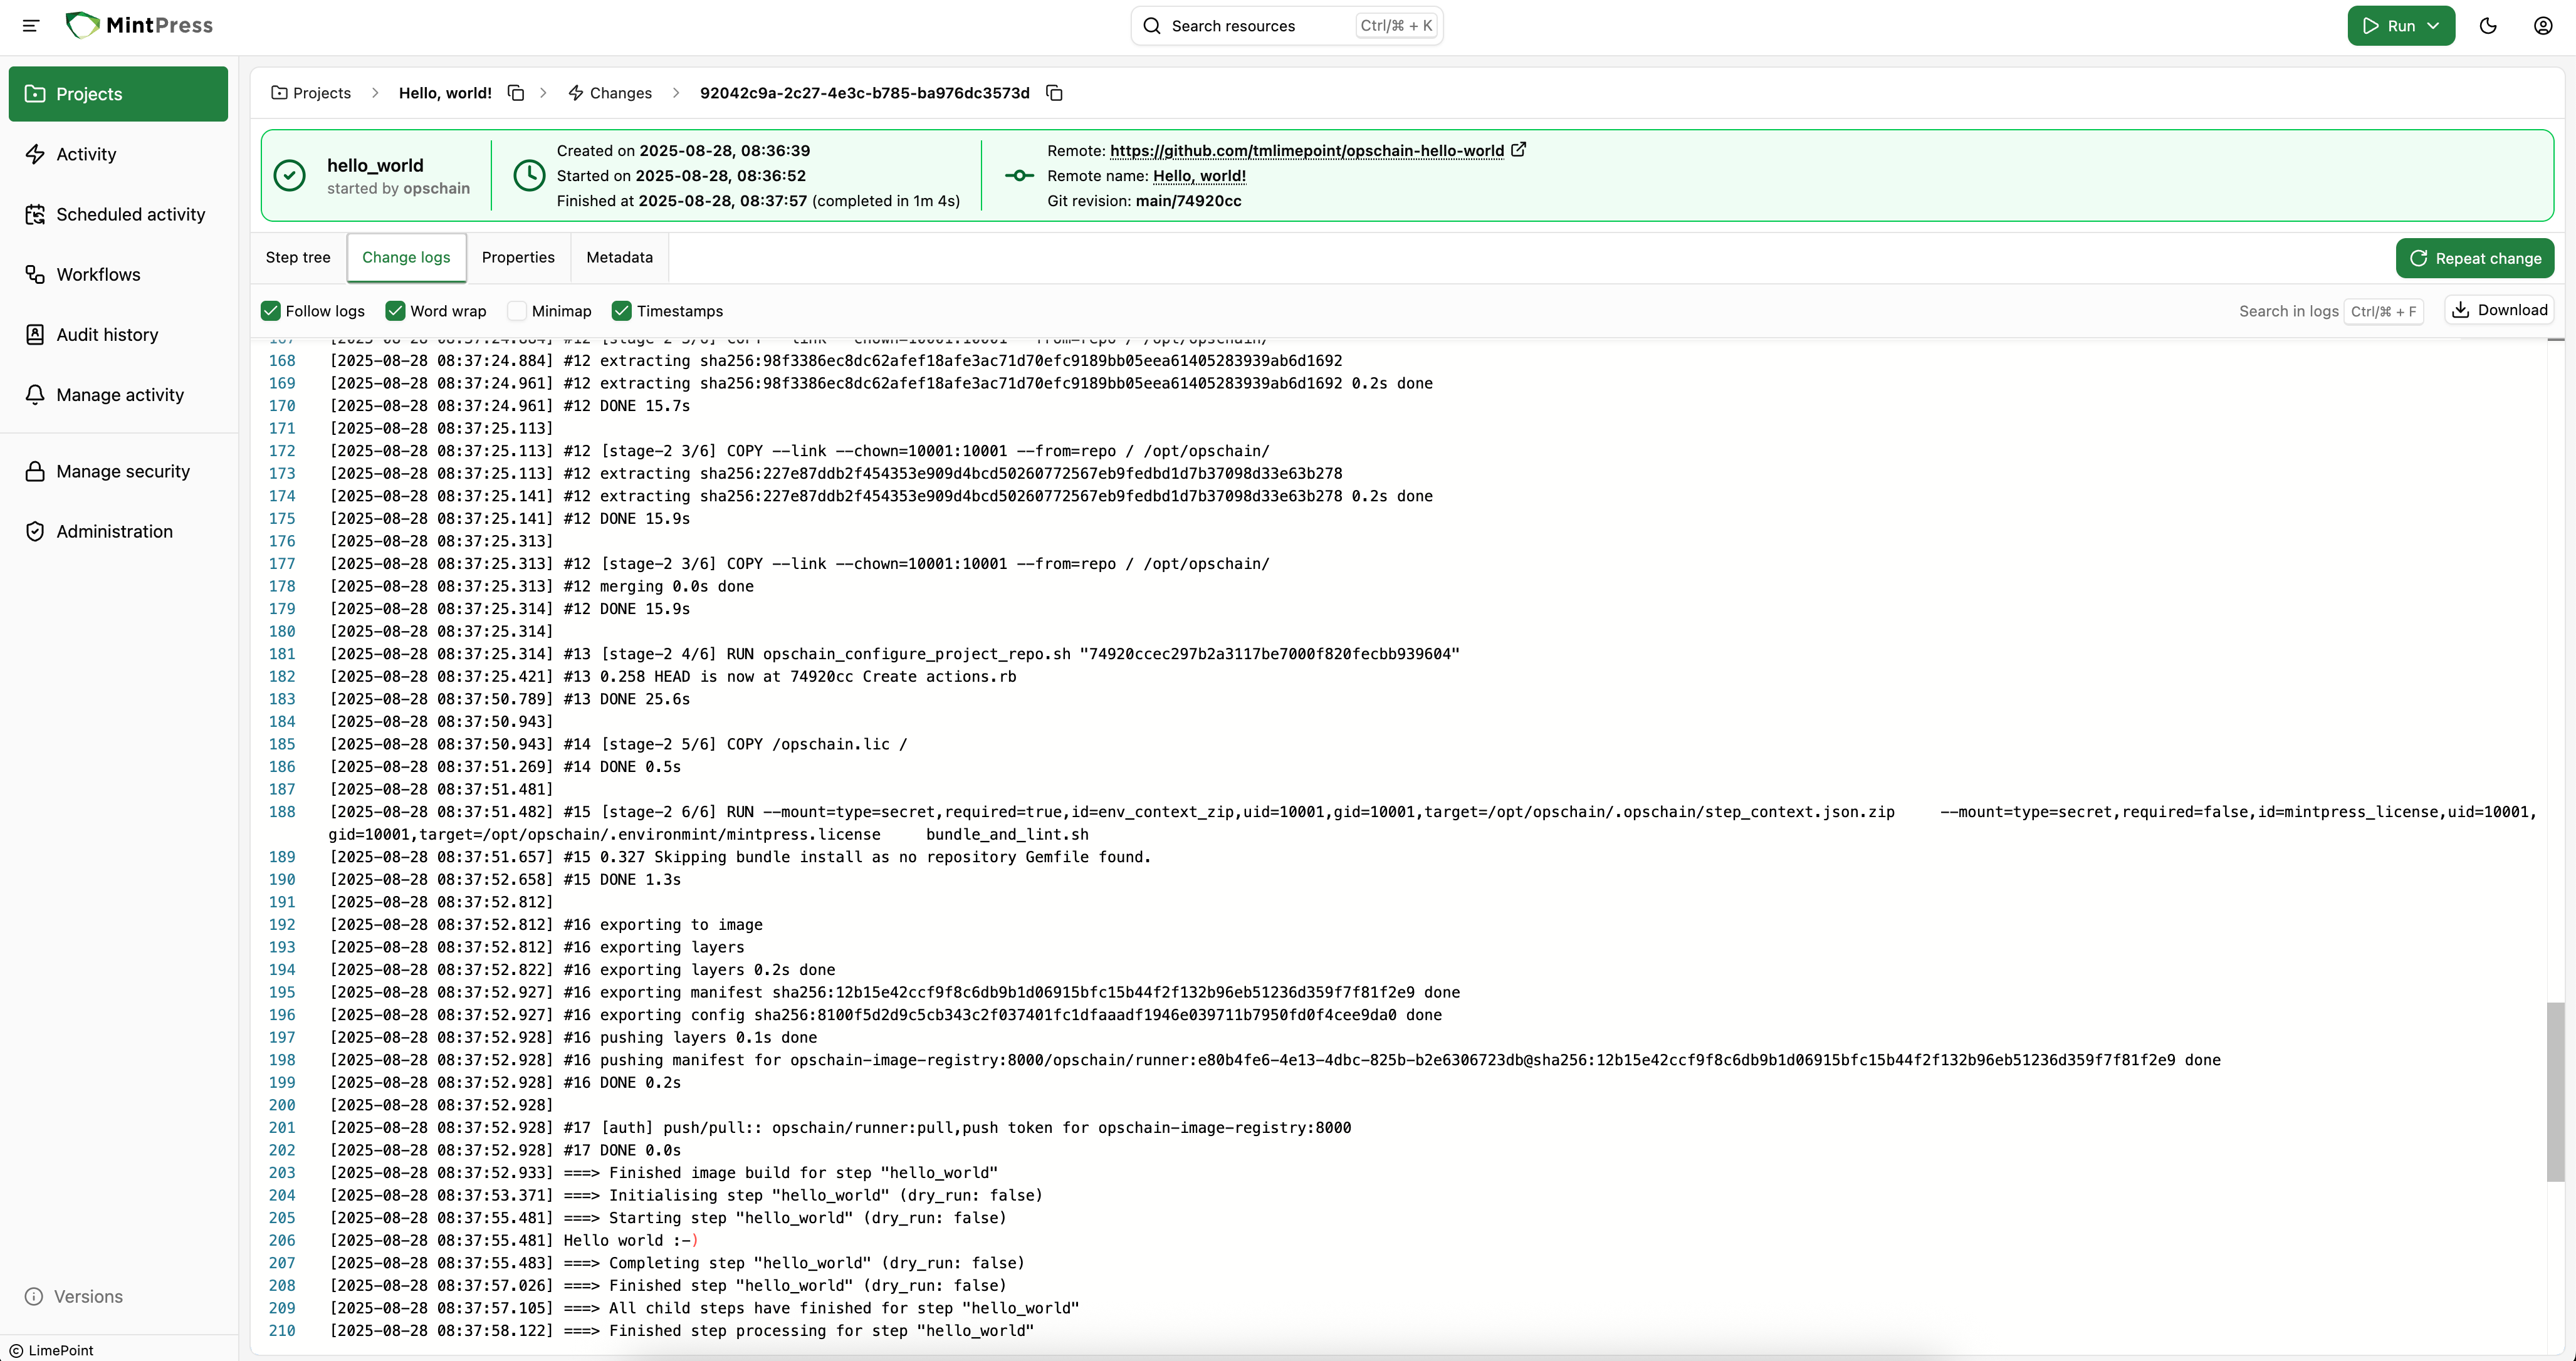Switch to the Step tree tab

(298, 257)
